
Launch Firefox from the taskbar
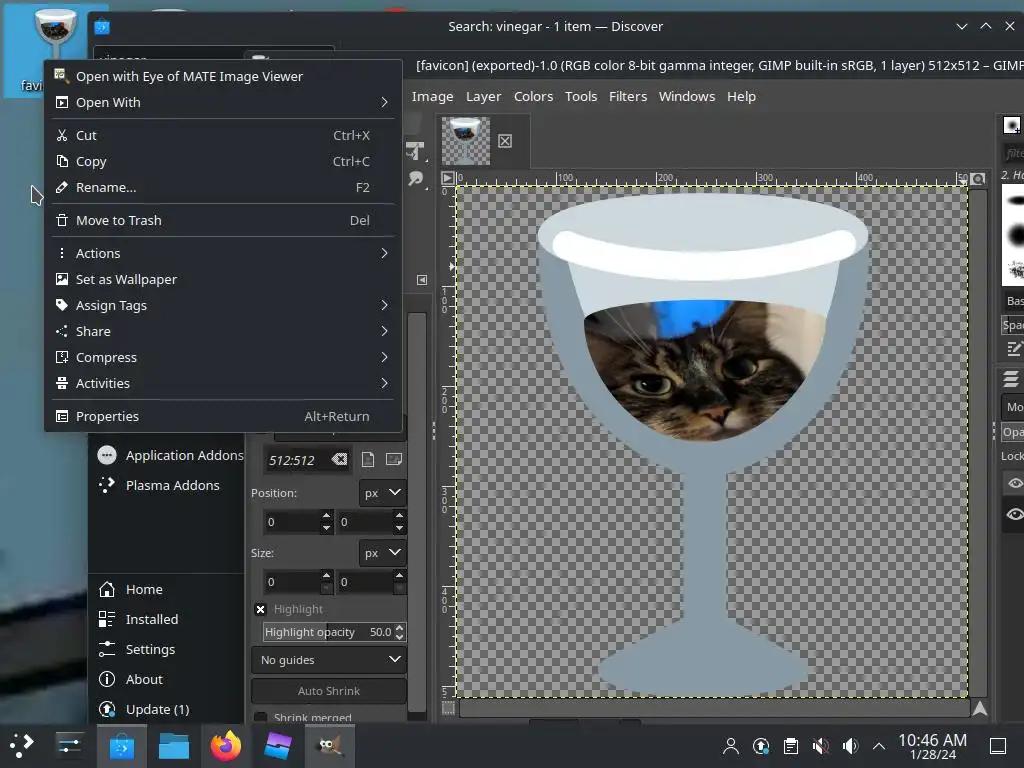click(226, 745)
